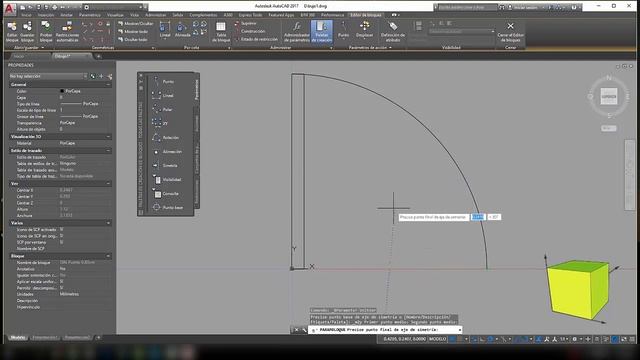Image resolution: width=640 pixels, height=360 pixels.
Task: Choose Simetría parameter in palette
Action: (165, 165)
